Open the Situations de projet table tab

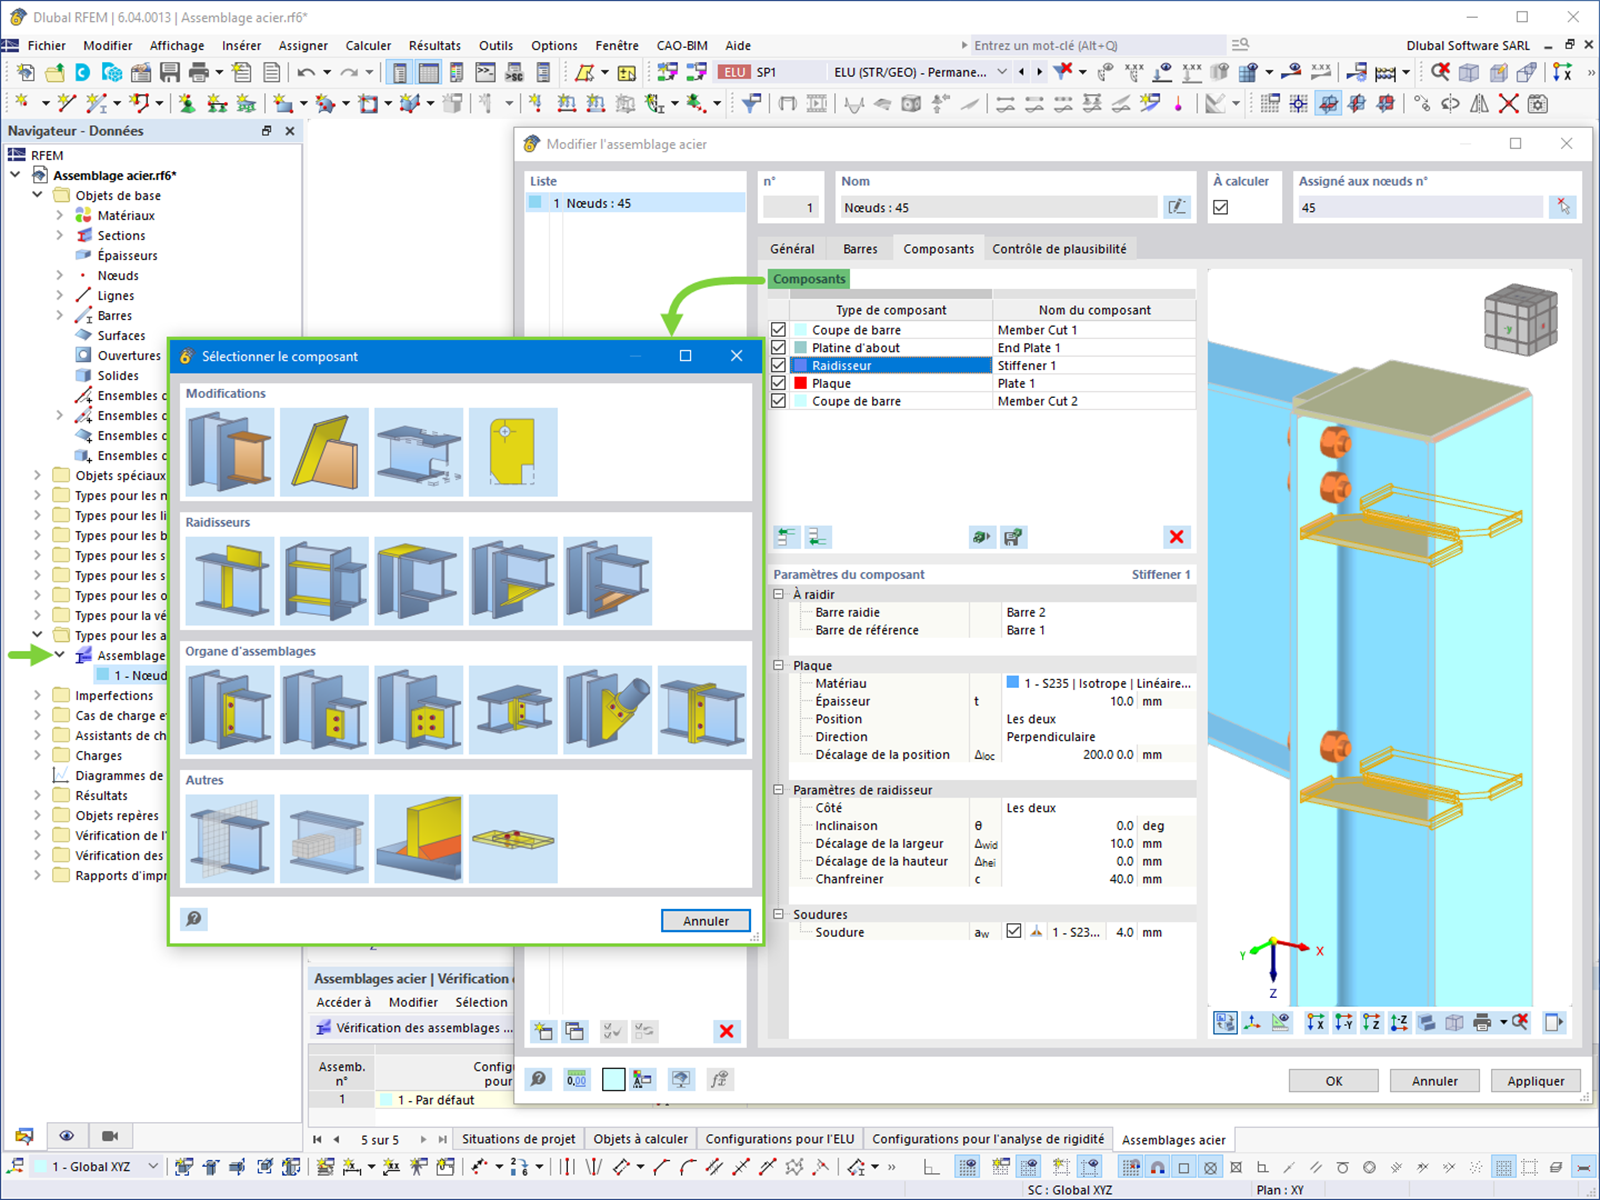[518, 1139]
